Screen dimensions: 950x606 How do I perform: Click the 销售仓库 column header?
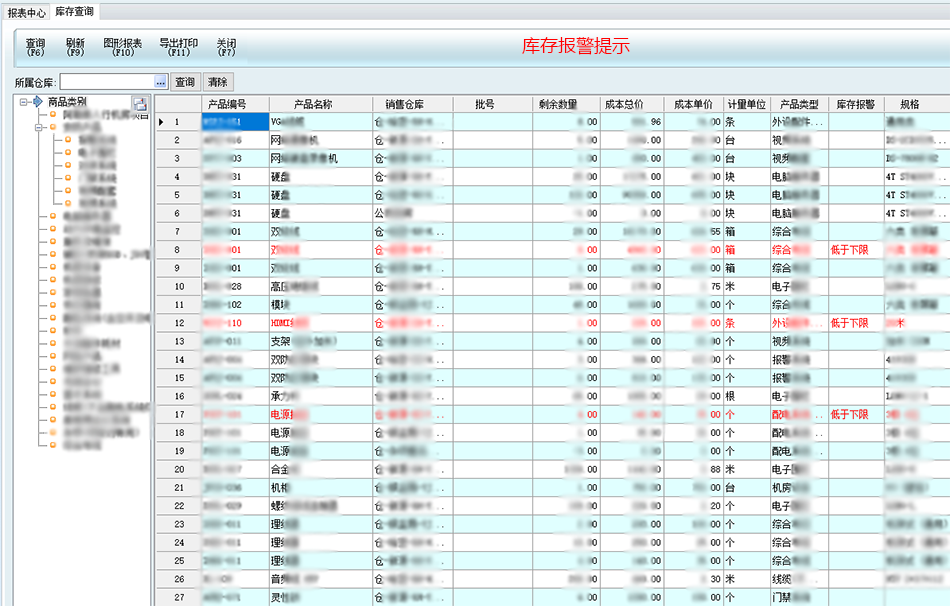(413, 104)
